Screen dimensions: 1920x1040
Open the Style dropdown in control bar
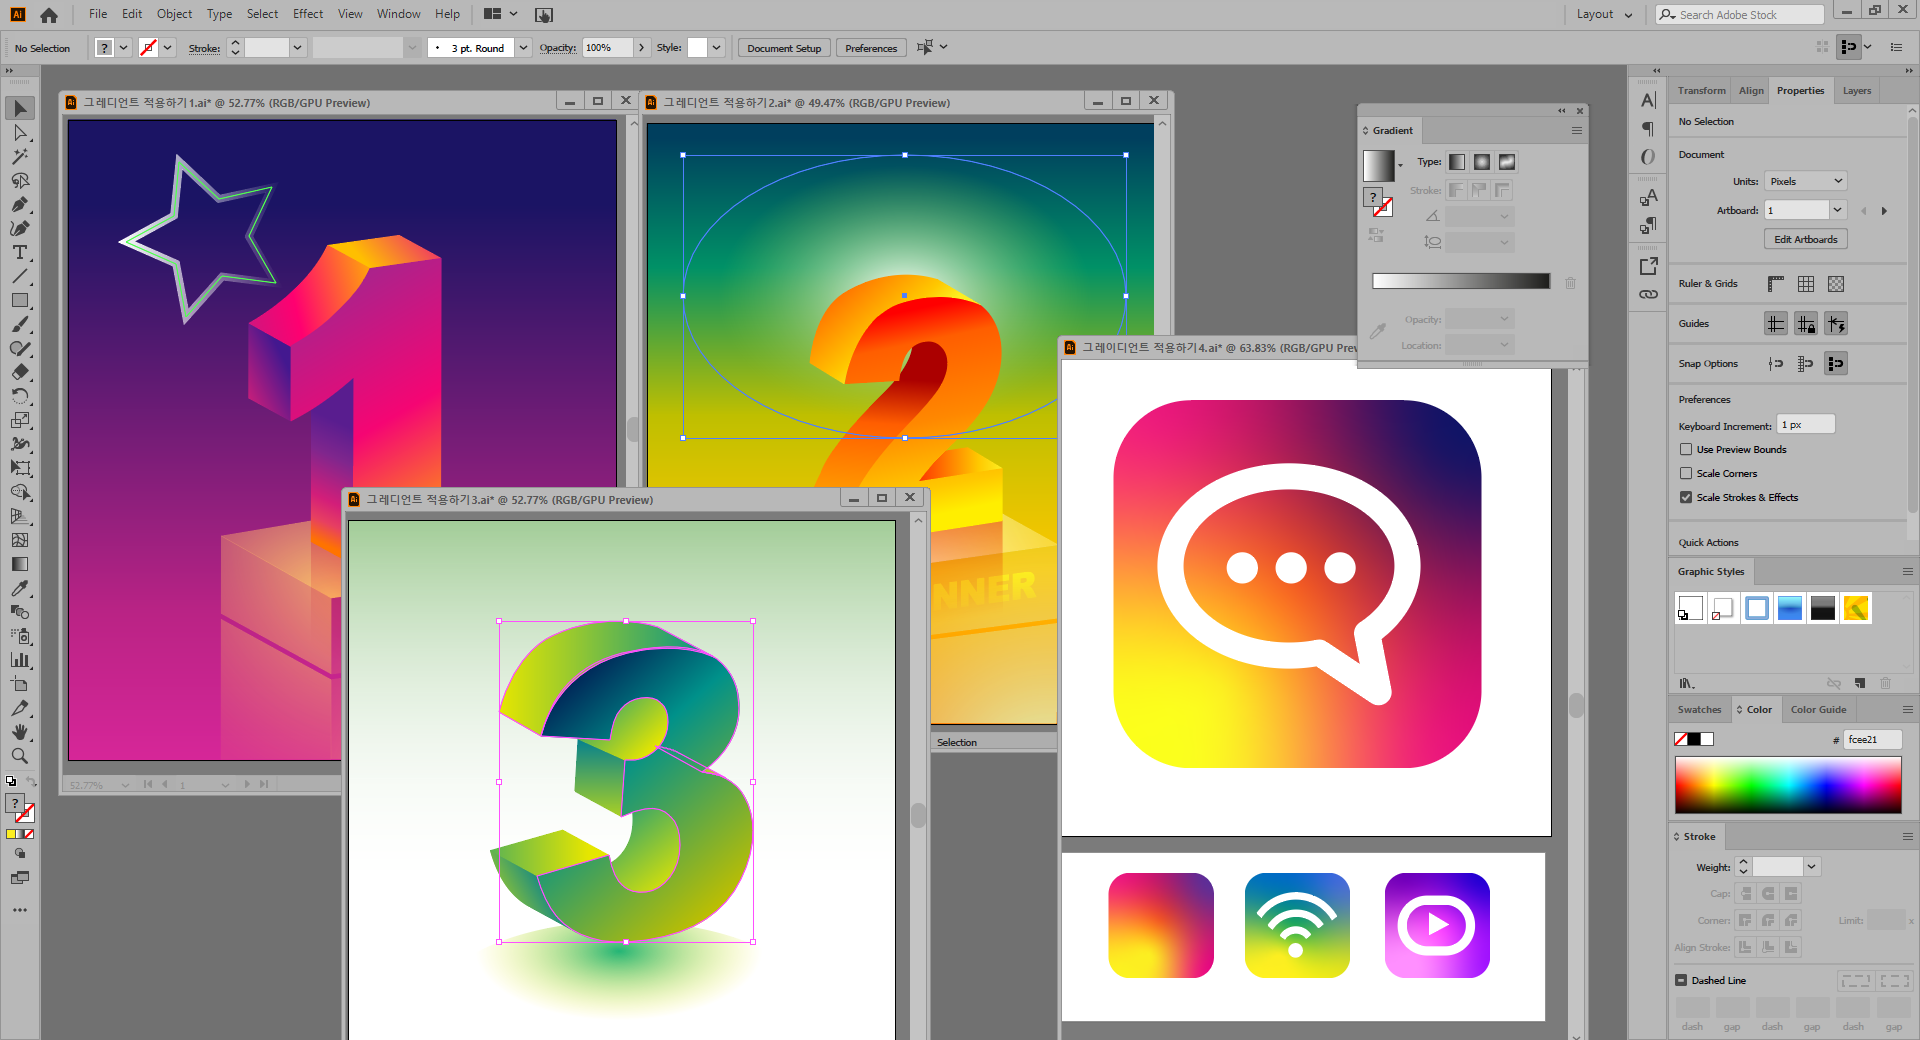(x=717, y=48)
